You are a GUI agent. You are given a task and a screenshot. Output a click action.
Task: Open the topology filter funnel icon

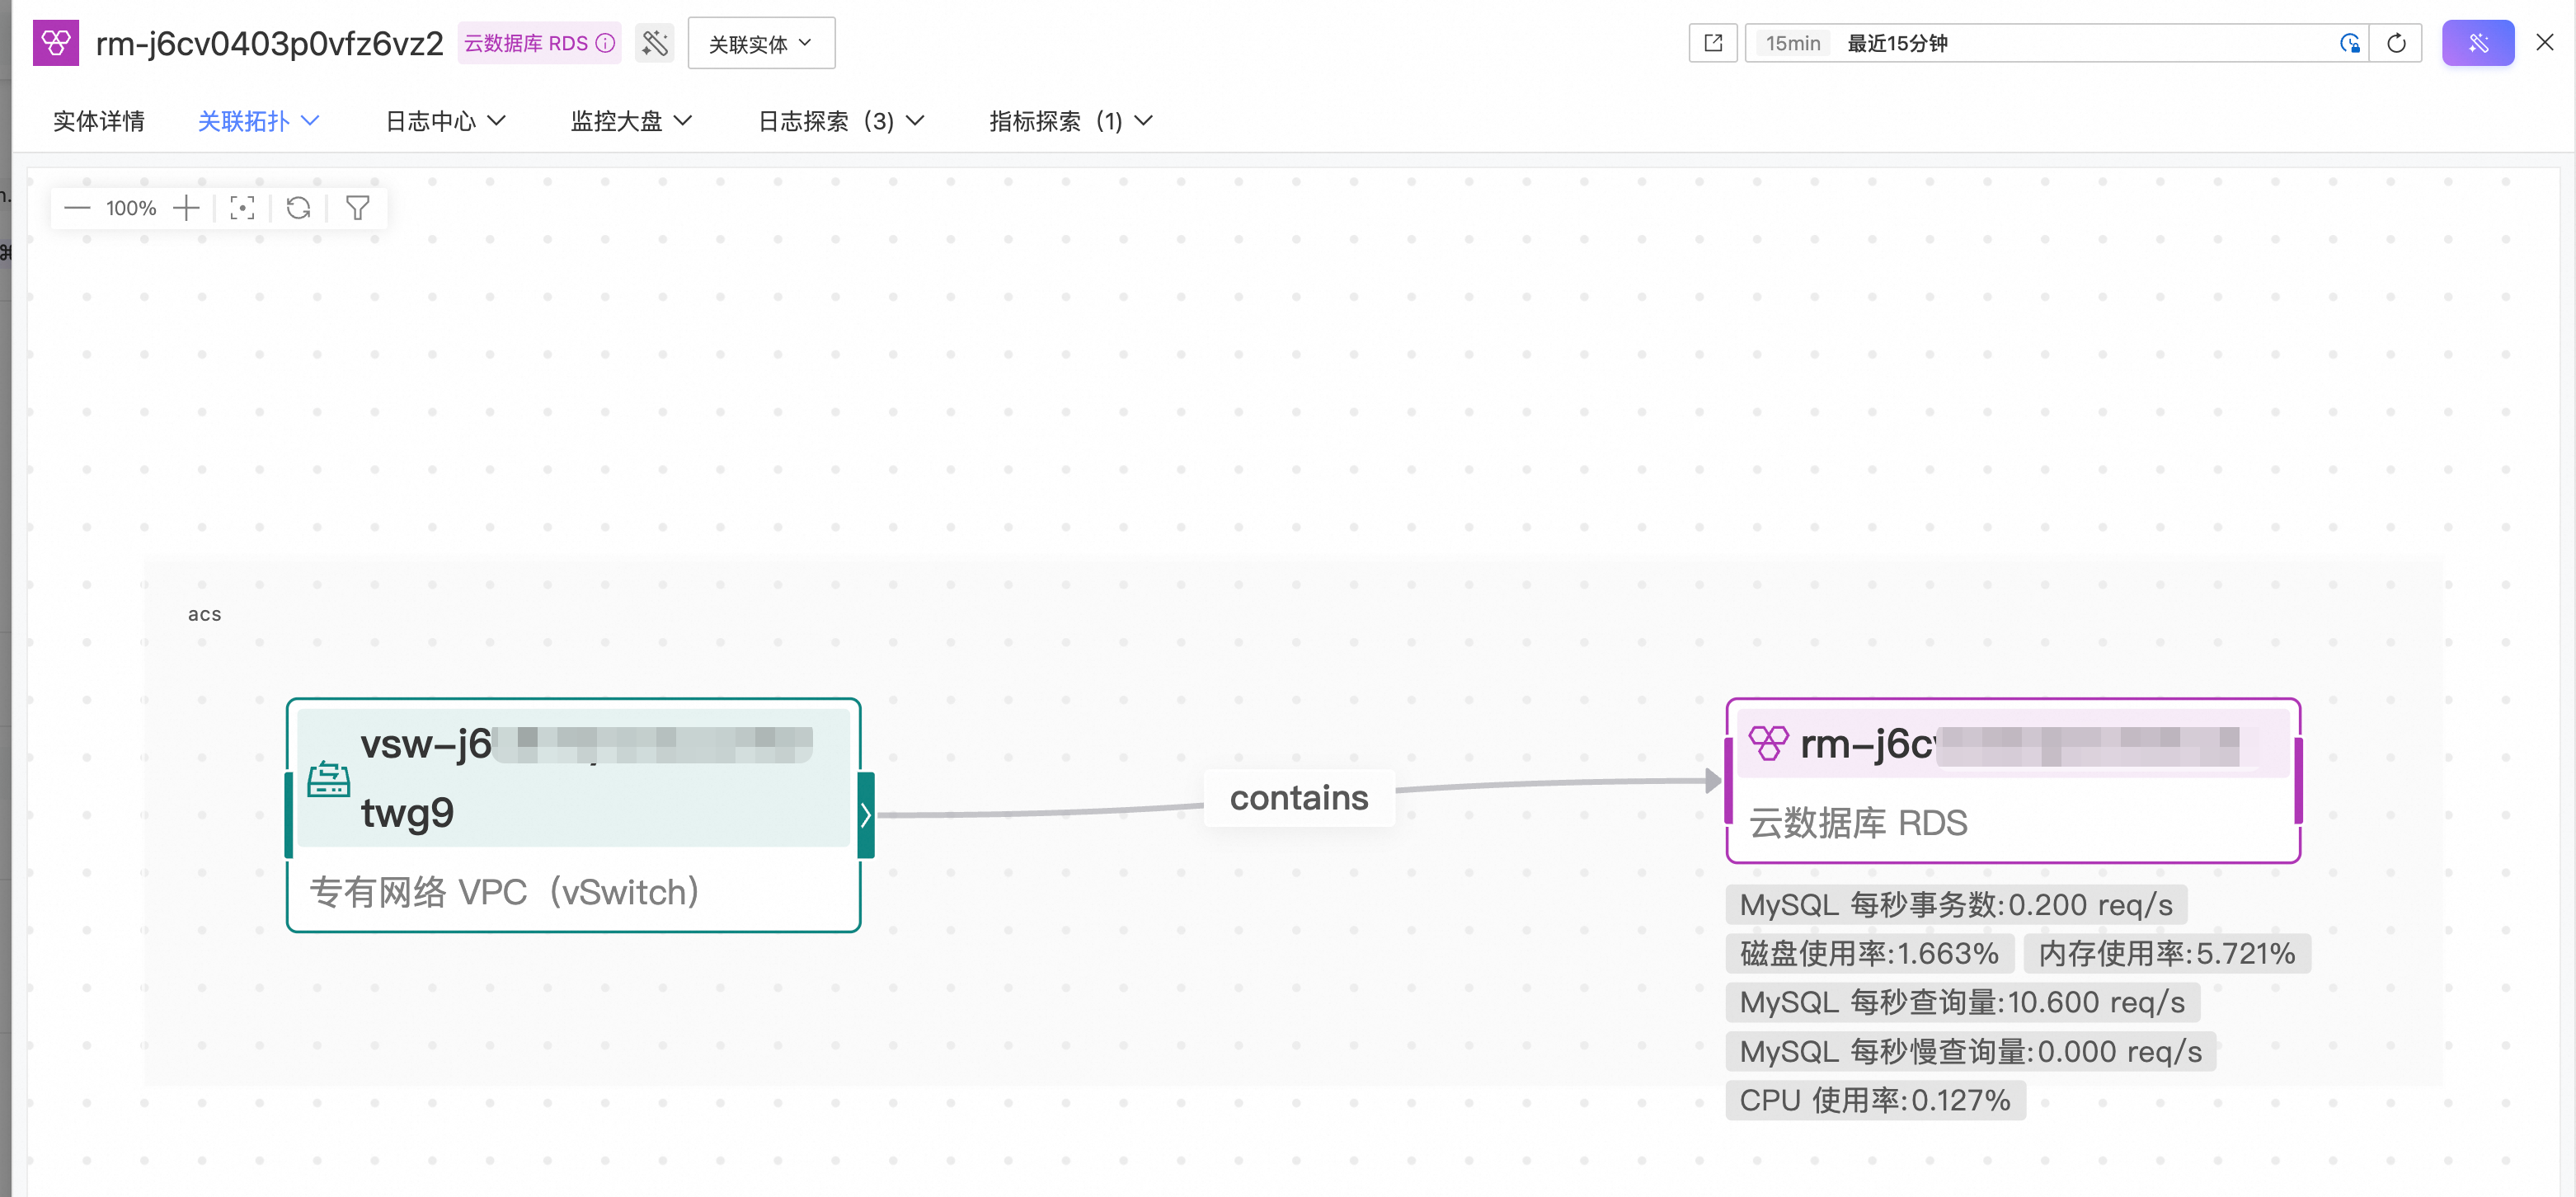357,208
